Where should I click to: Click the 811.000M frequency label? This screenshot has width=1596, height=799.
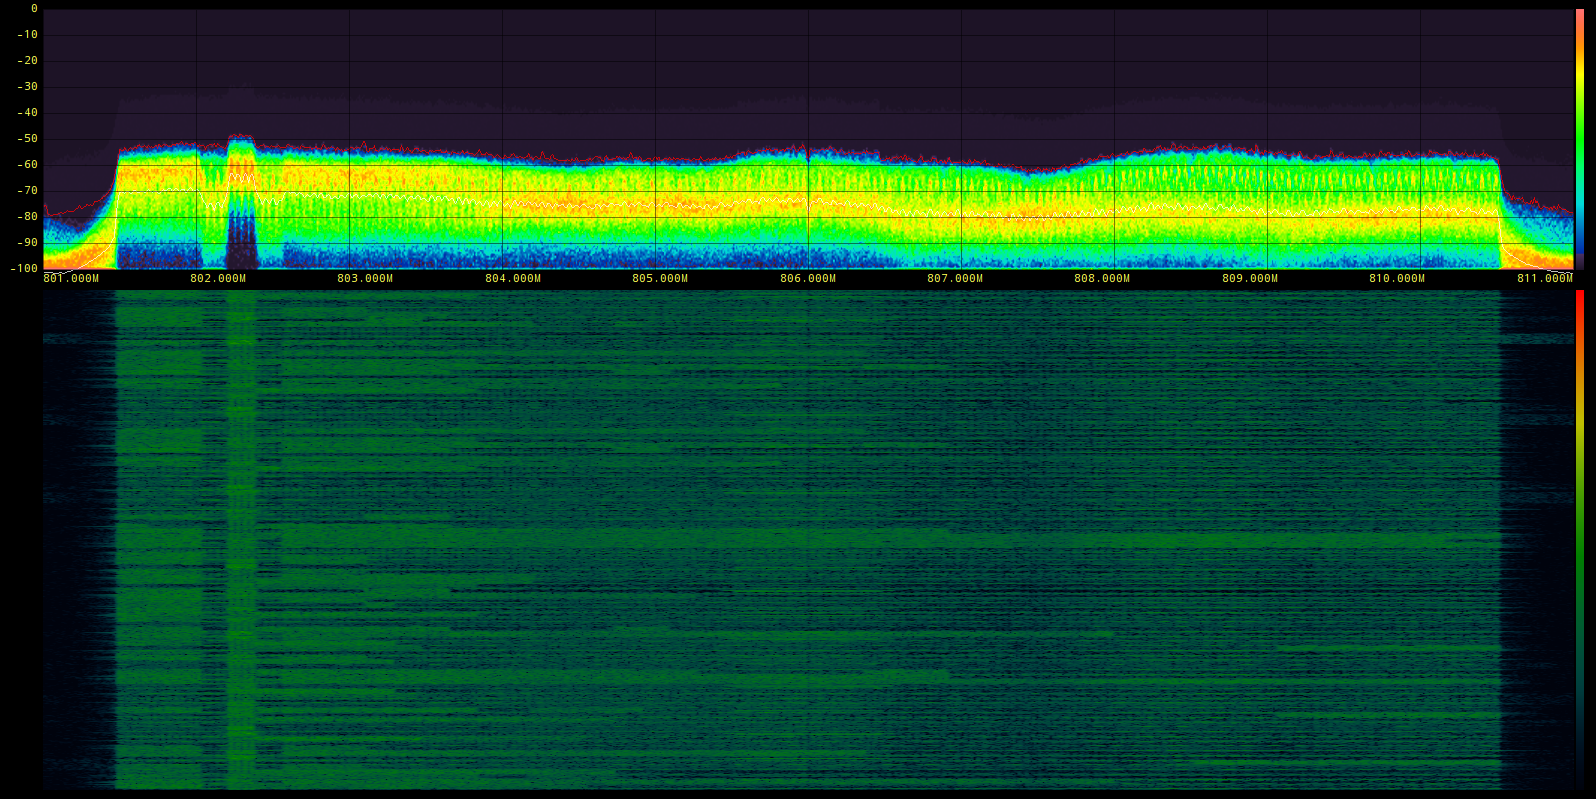[1545, 278]
